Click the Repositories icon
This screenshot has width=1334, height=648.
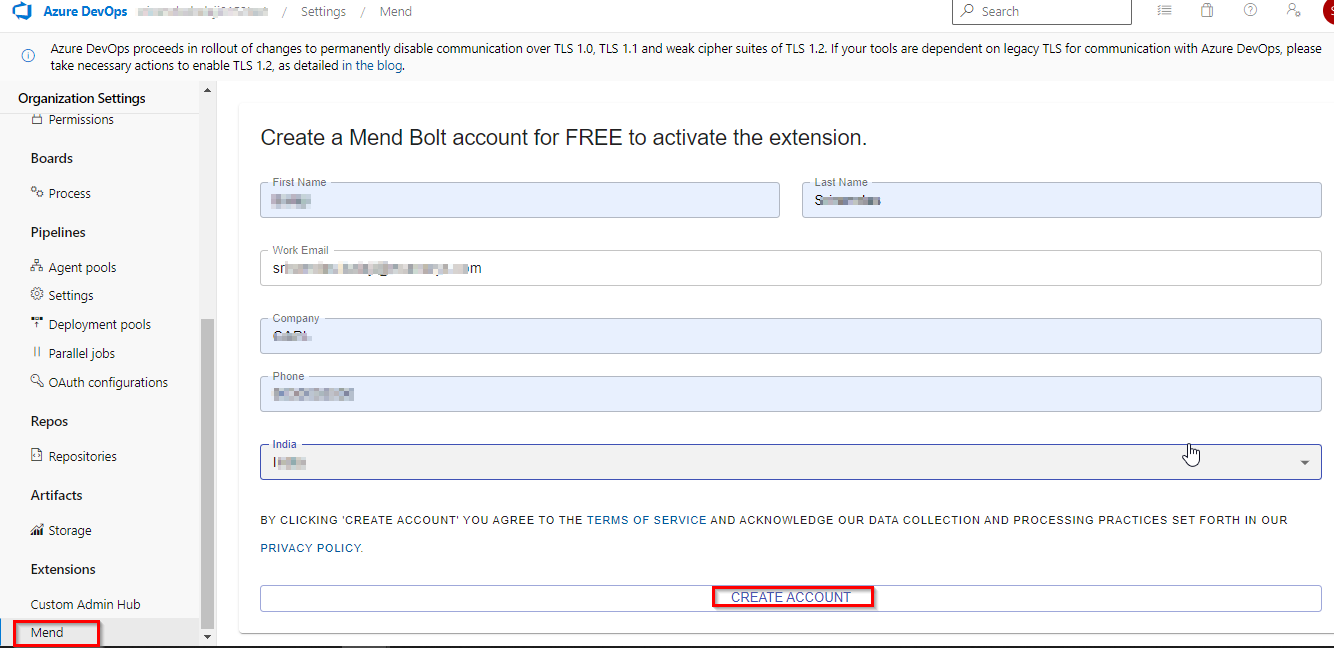tap(37, 455)
